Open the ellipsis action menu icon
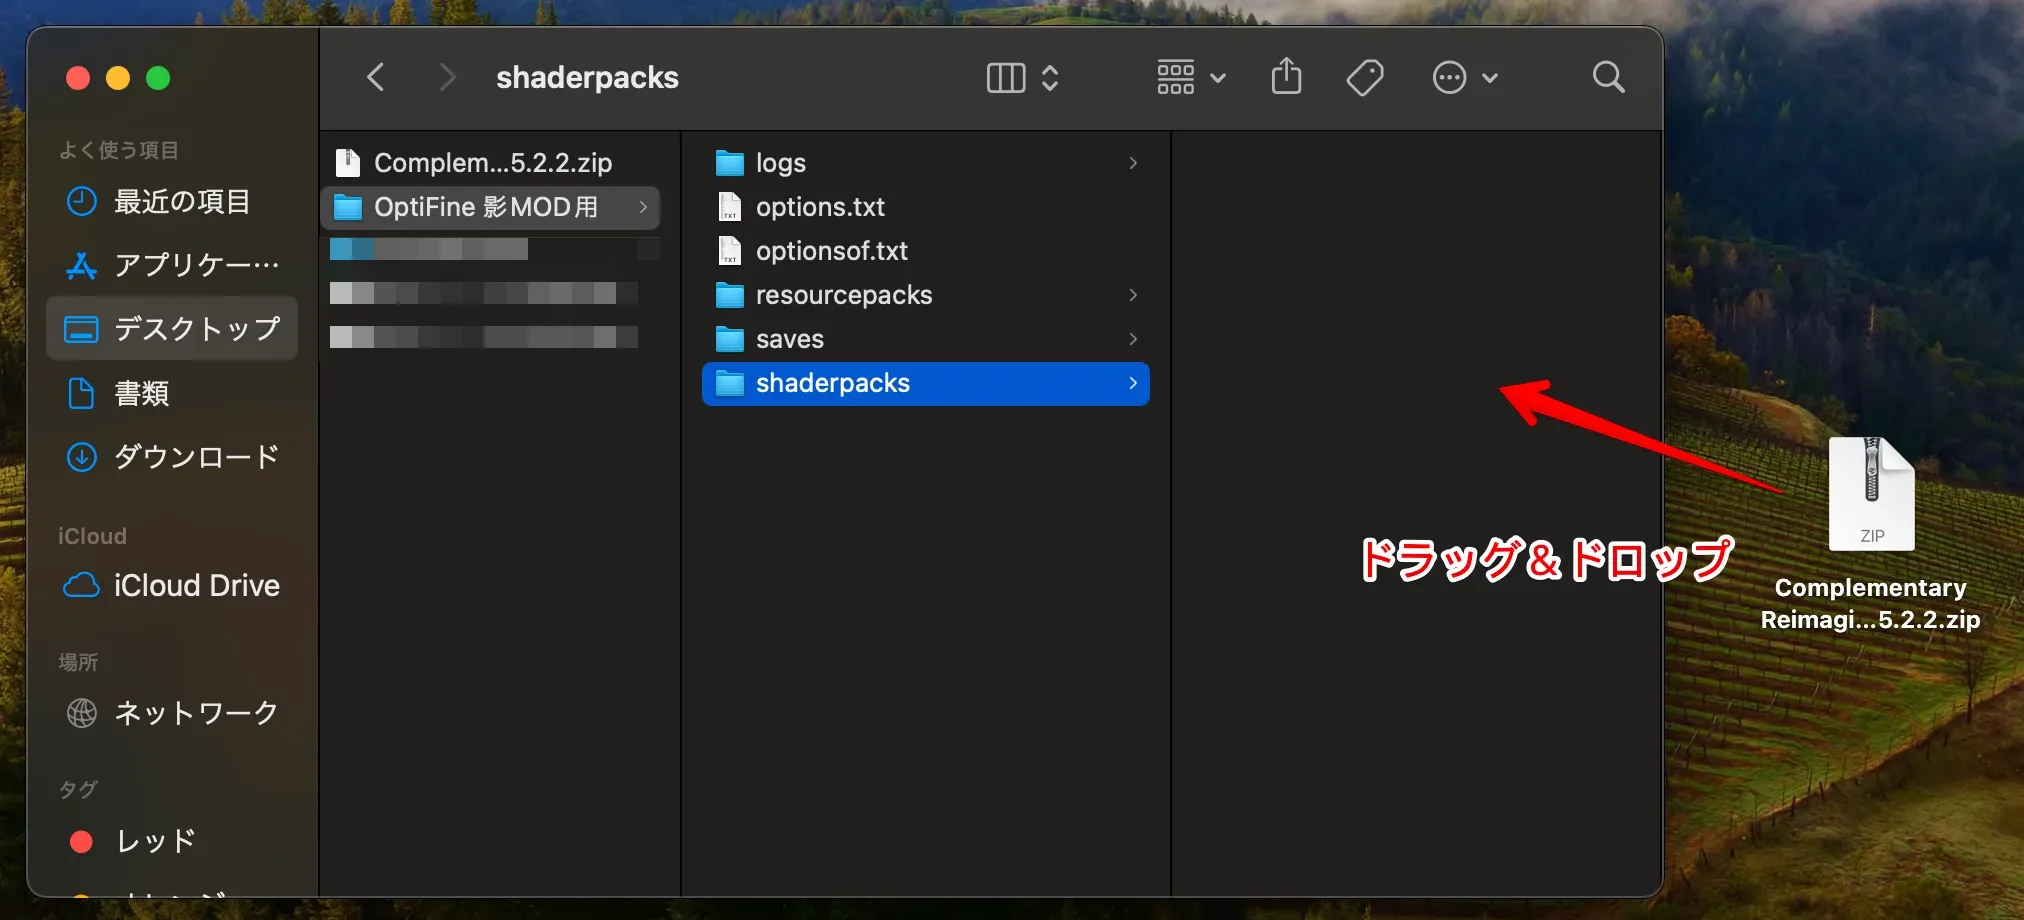The image size is (2024, 920). point(1449,77)
